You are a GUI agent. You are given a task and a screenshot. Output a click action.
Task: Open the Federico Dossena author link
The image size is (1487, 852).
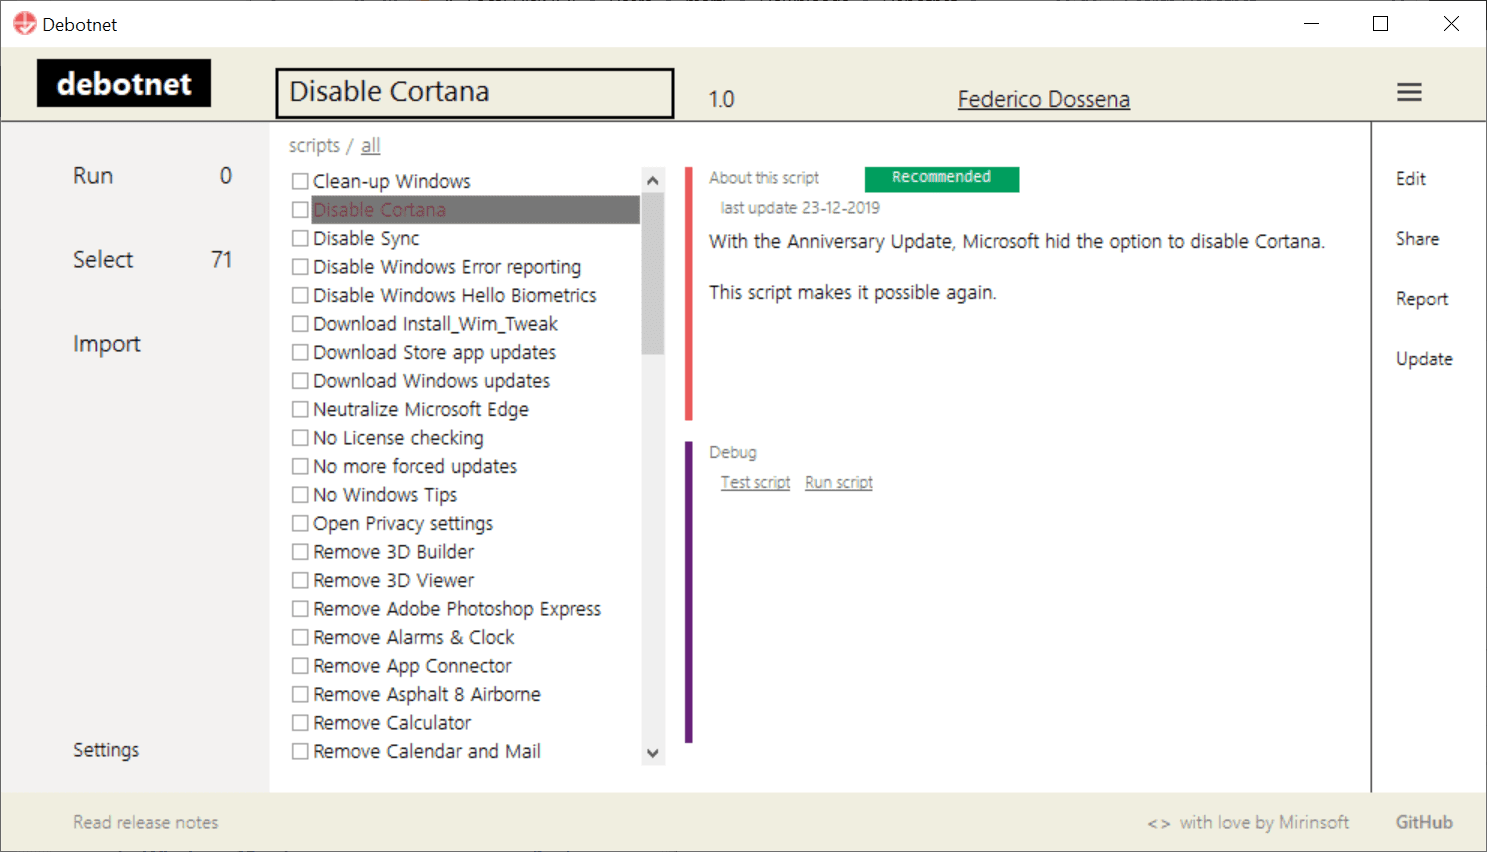(1044, 99)
